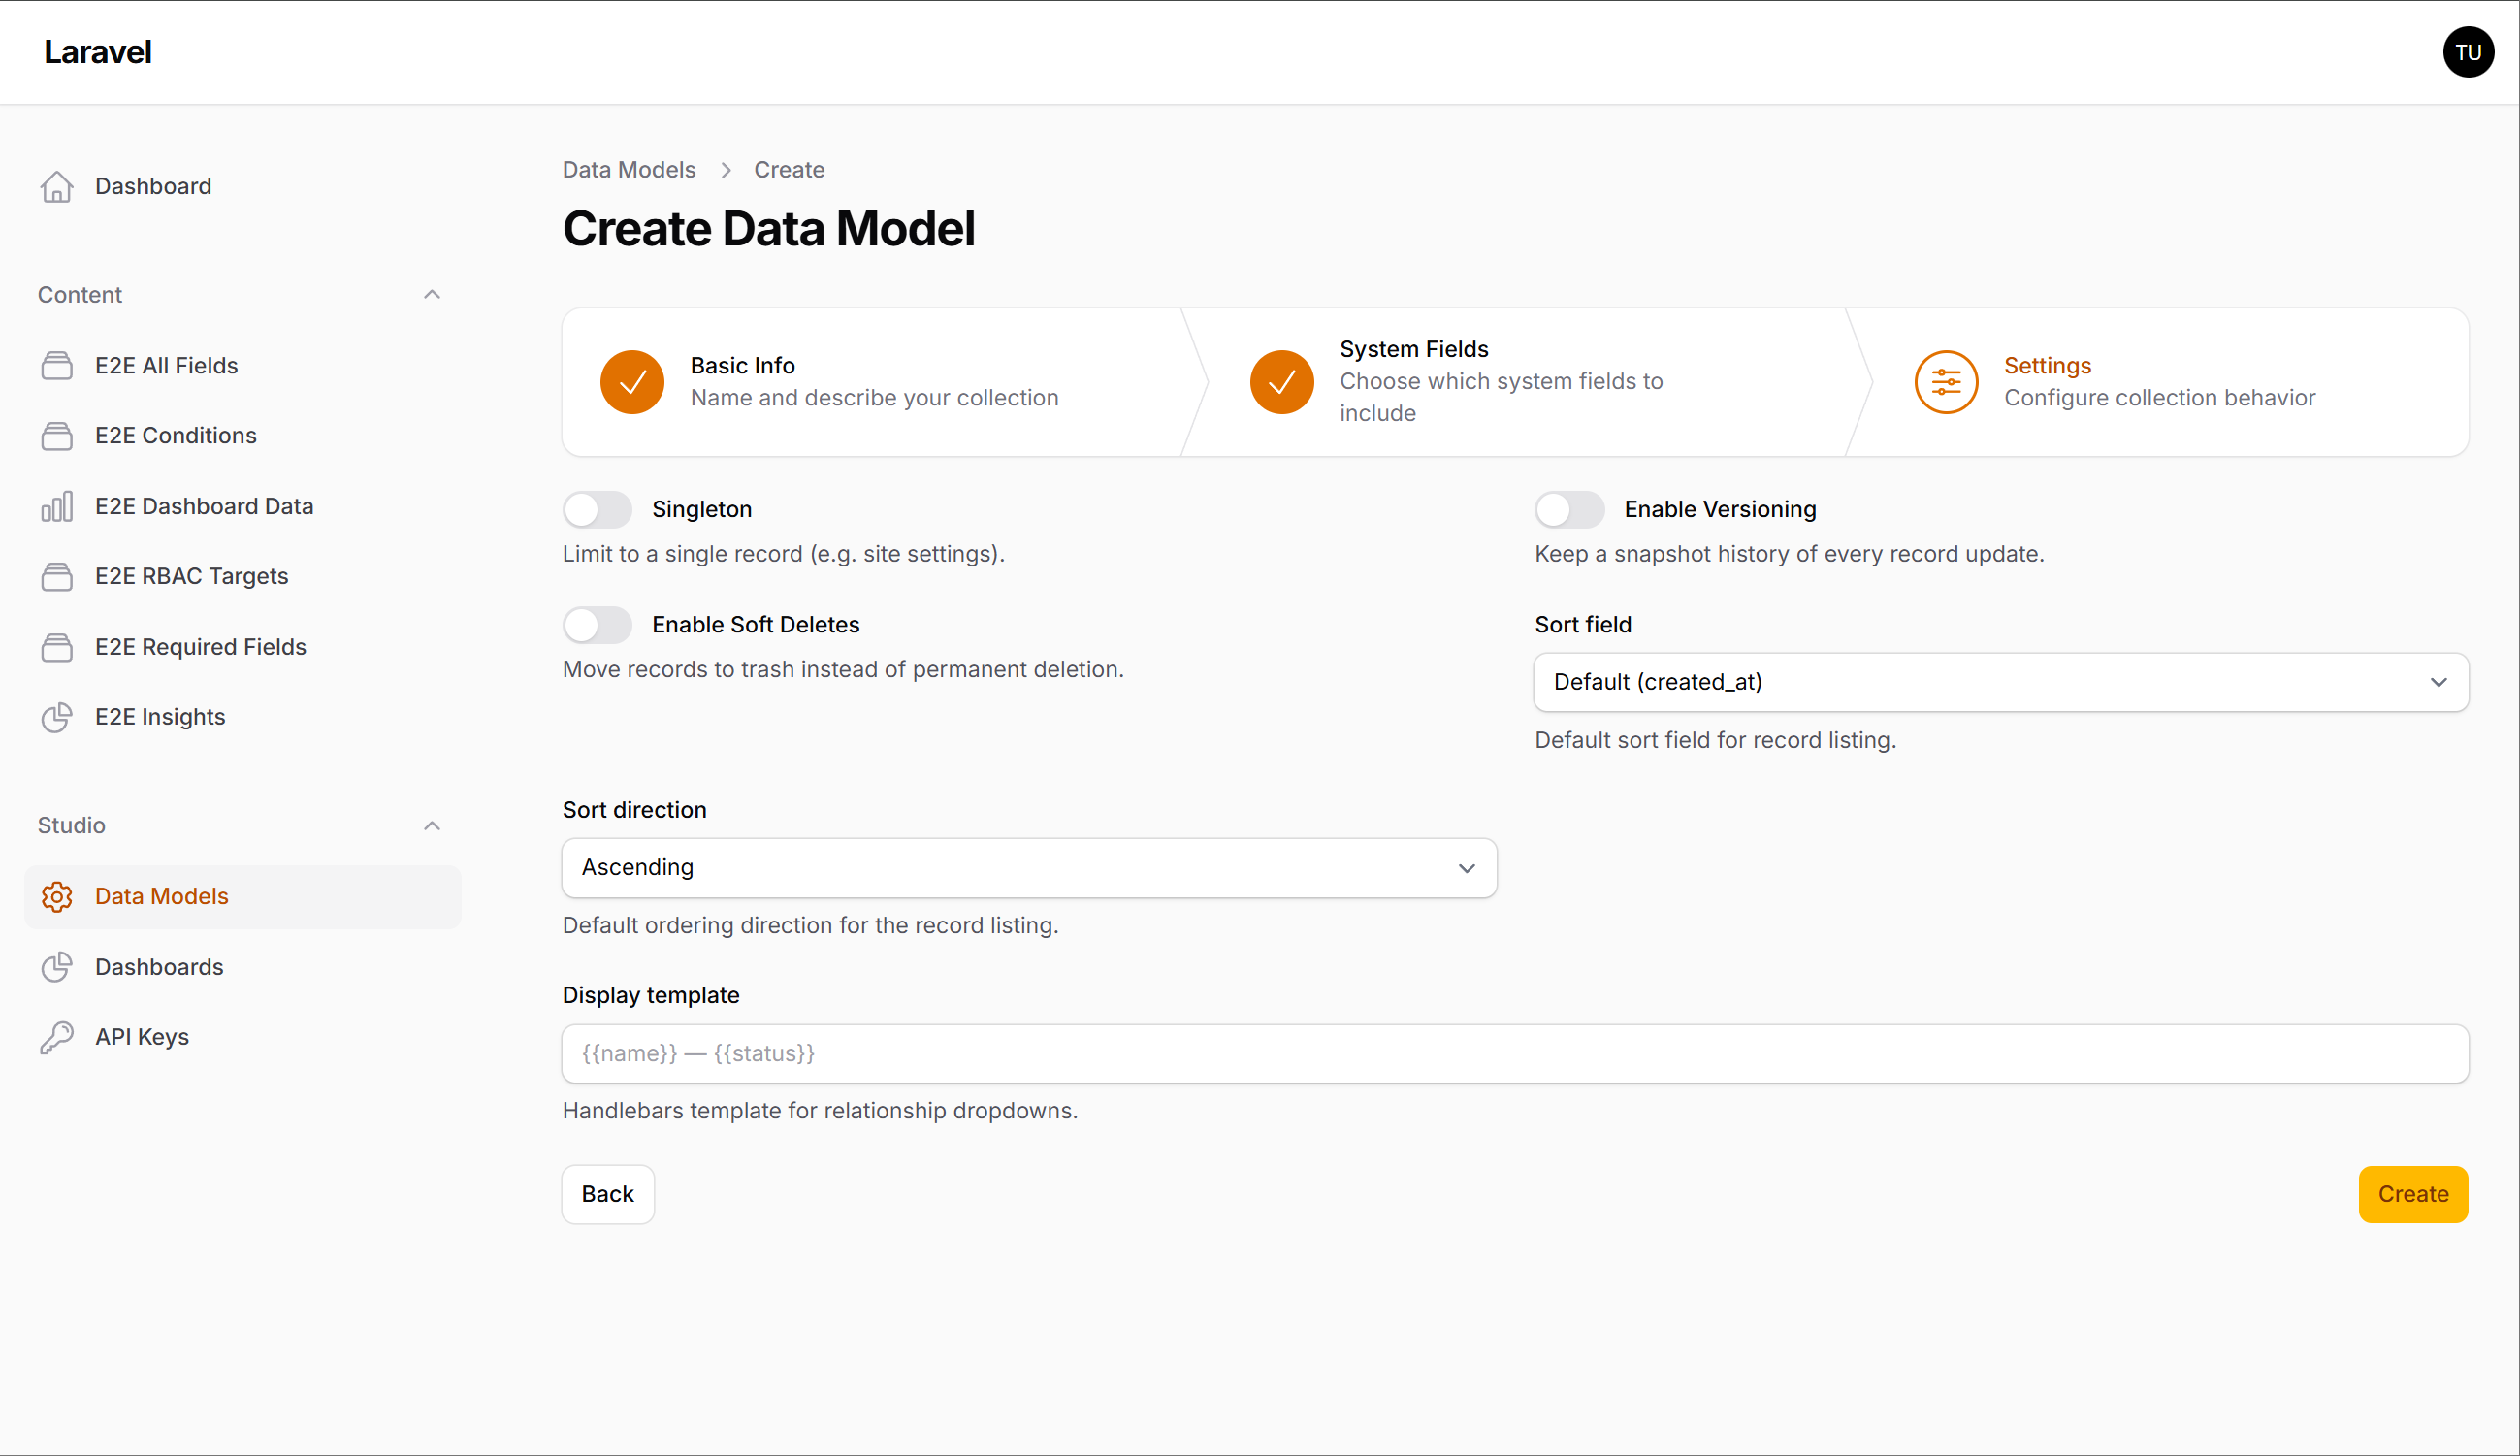
Task: Toggle the Enable Versioning switch
Action: [x=1569, y=510]
